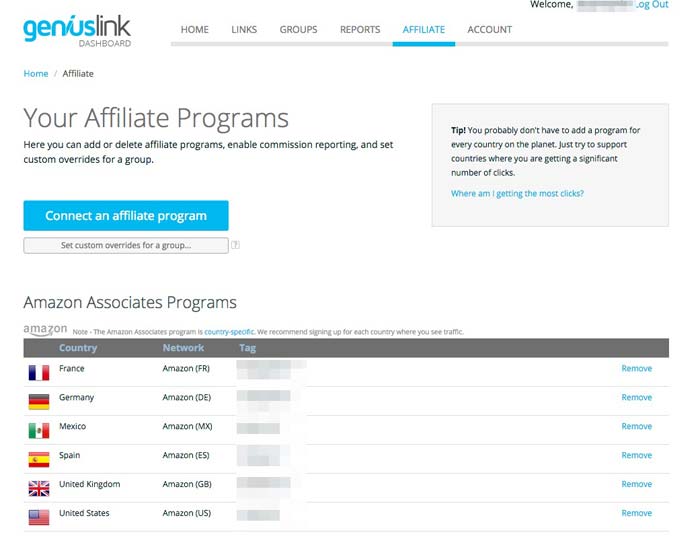The width and height of the screenshot is (700, 553).
Task: Click the 'Amazon (MX)' network cell
Action: click(188, 426)
